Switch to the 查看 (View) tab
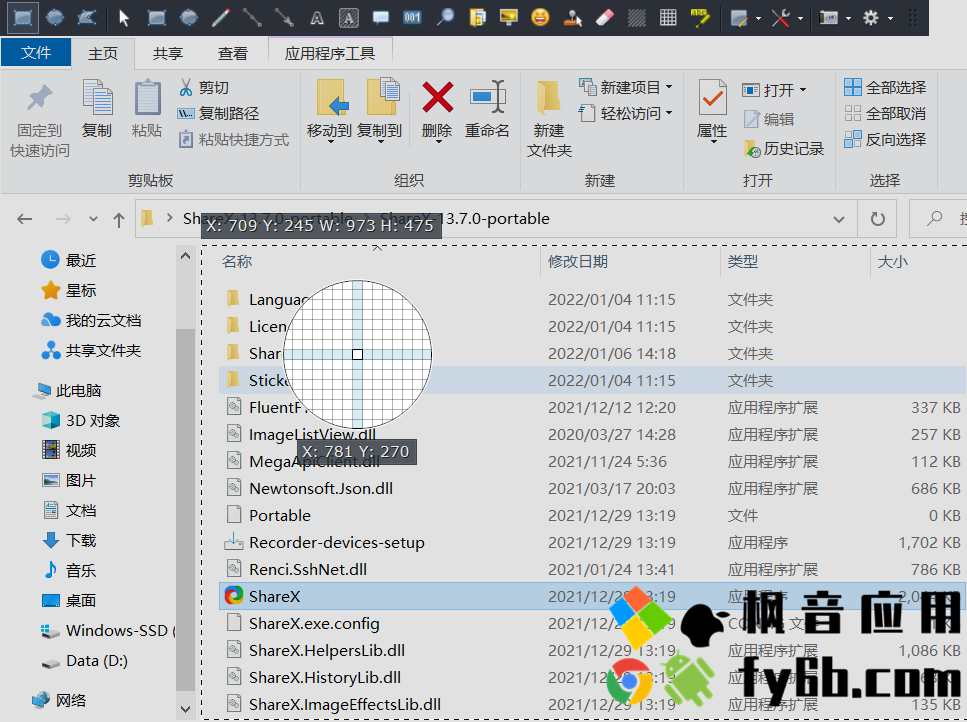The height and width of the screenshot is (722, 967). [x=232, y=54]
